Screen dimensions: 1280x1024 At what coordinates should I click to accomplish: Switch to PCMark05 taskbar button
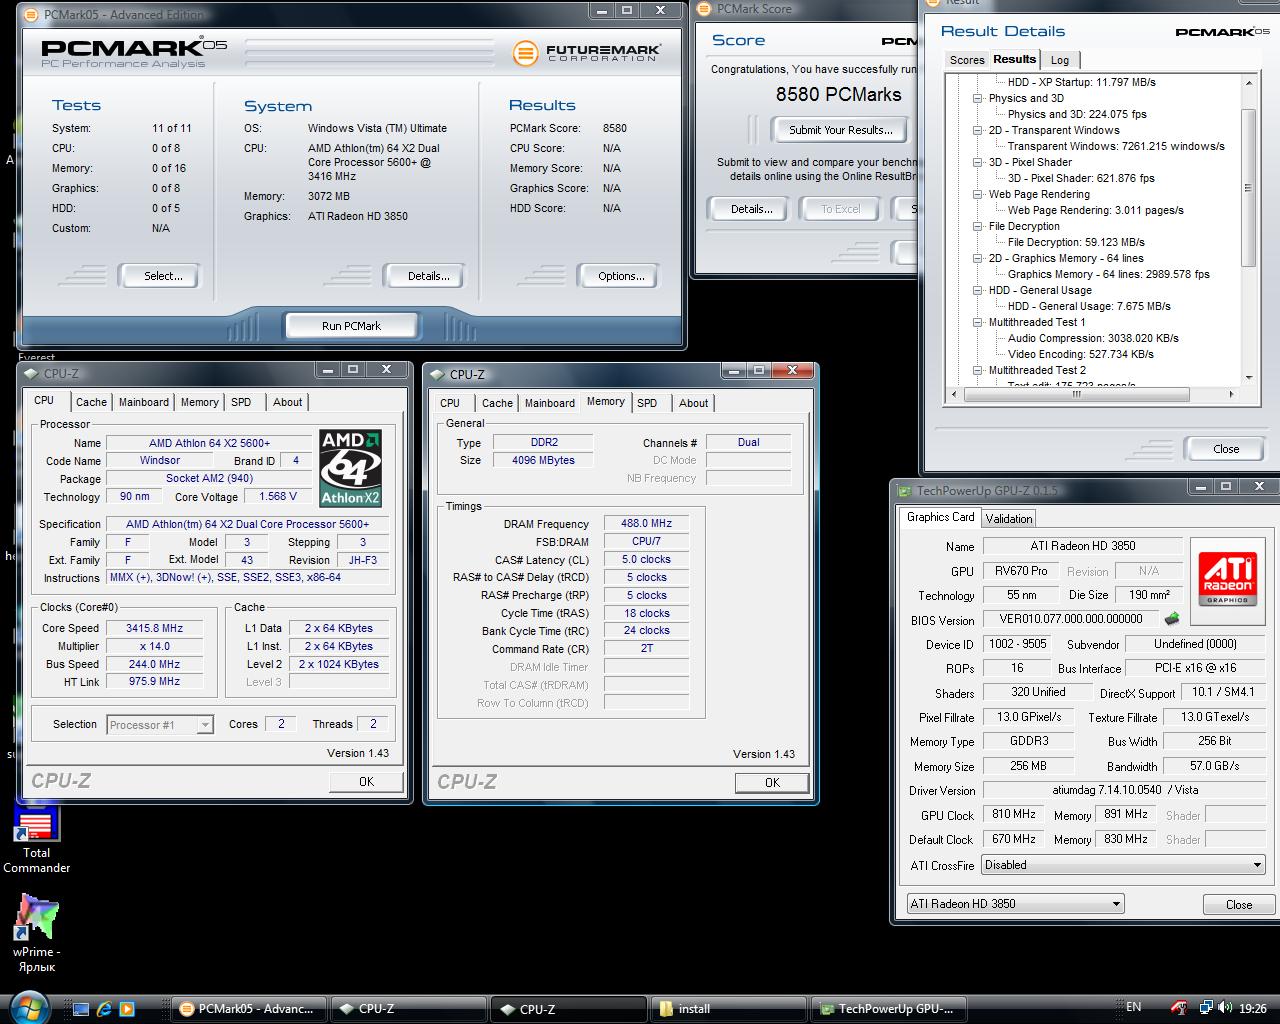coord(249,1009)
